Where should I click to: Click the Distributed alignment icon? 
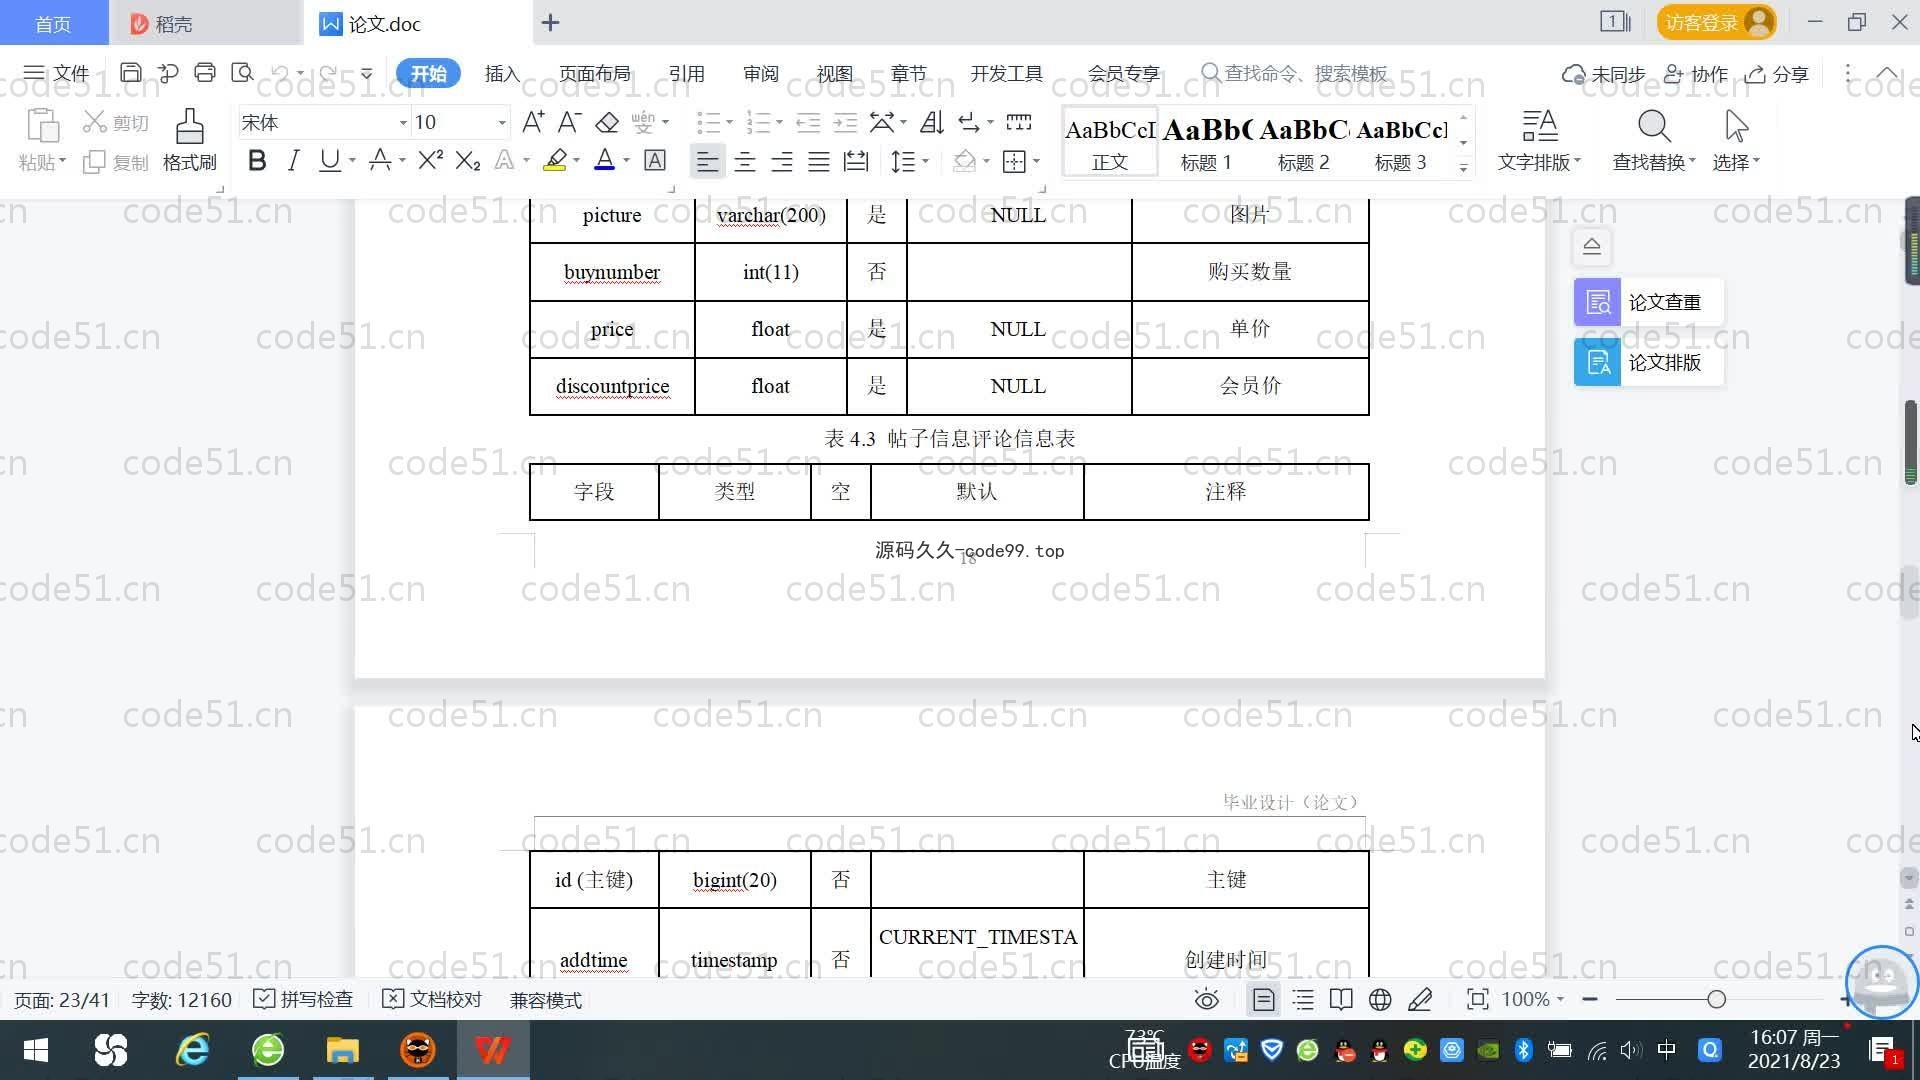coord(856,161)
